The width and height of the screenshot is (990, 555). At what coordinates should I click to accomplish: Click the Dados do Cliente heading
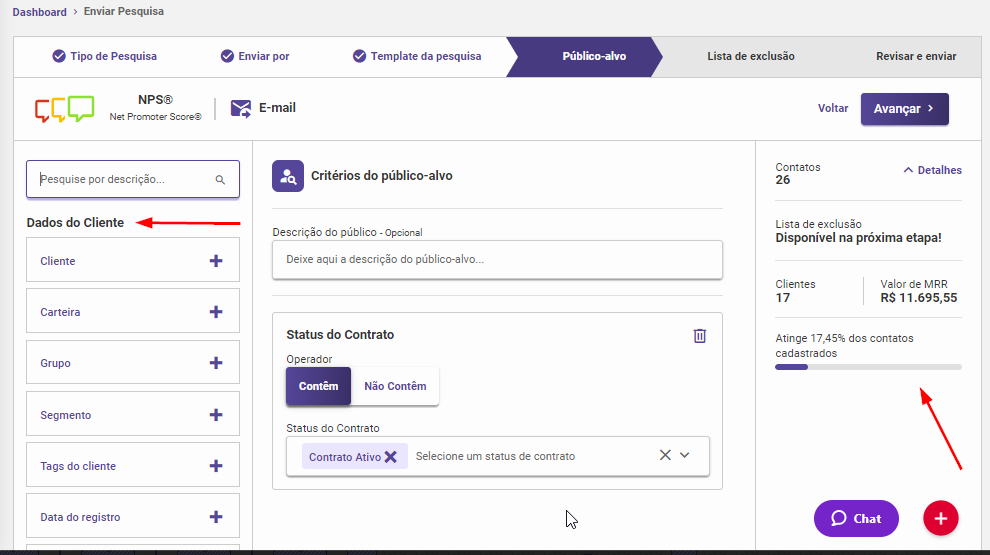click(x=75, y=223)
